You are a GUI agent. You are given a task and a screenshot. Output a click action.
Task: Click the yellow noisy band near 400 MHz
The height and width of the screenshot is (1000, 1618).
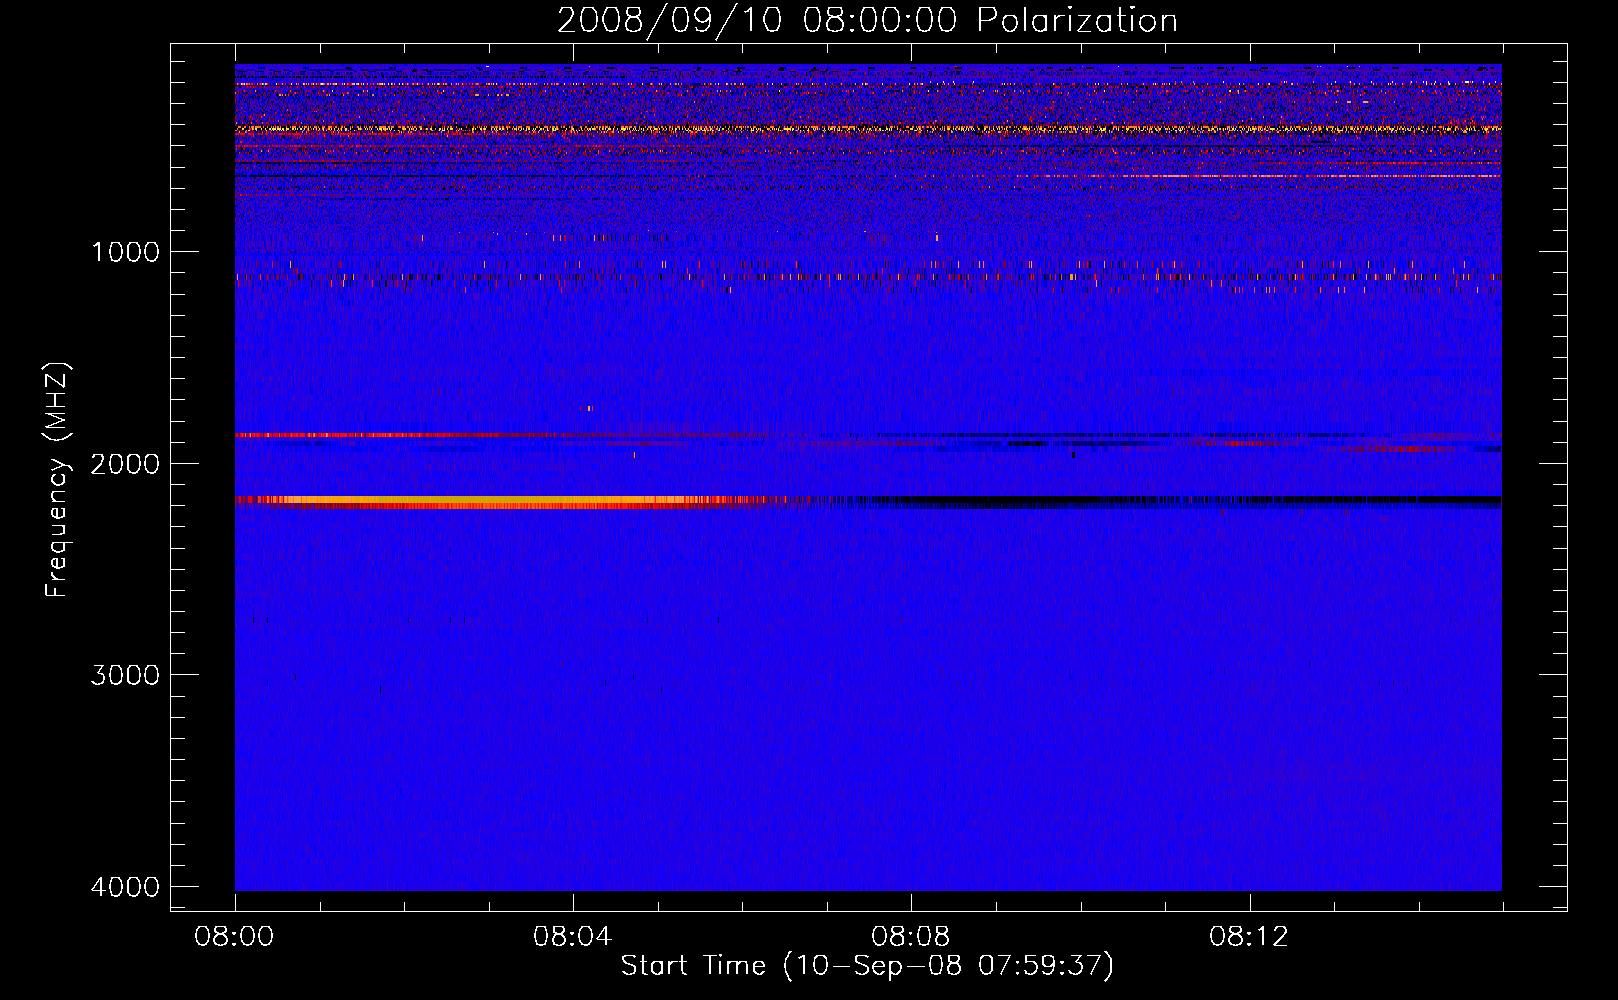(868, 129)
